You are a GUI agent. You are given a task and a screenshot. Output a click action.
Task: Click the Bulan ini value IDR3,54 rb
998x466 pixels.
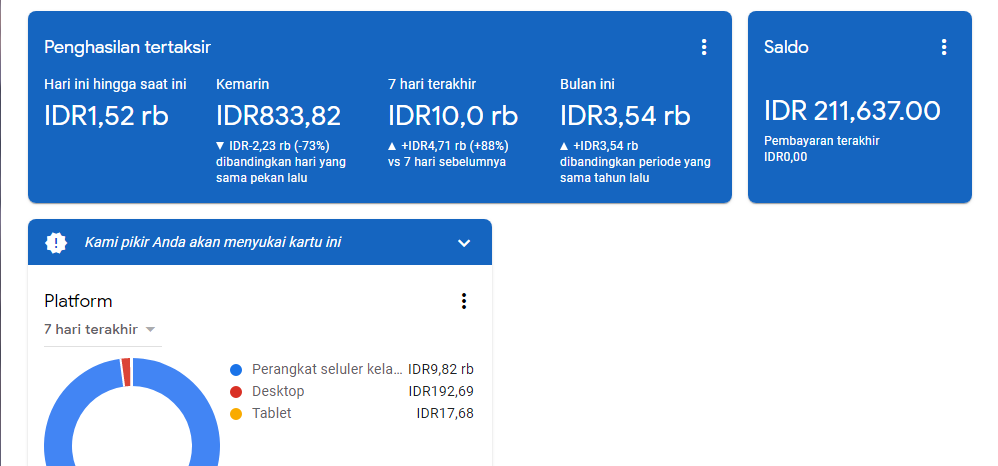pyautogui.click(x=625, y=116)
